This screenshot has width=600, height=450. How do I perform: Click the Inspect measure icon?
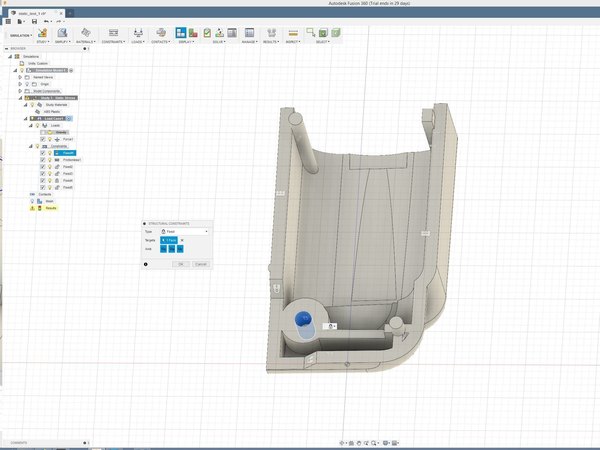tap(293, 33)
